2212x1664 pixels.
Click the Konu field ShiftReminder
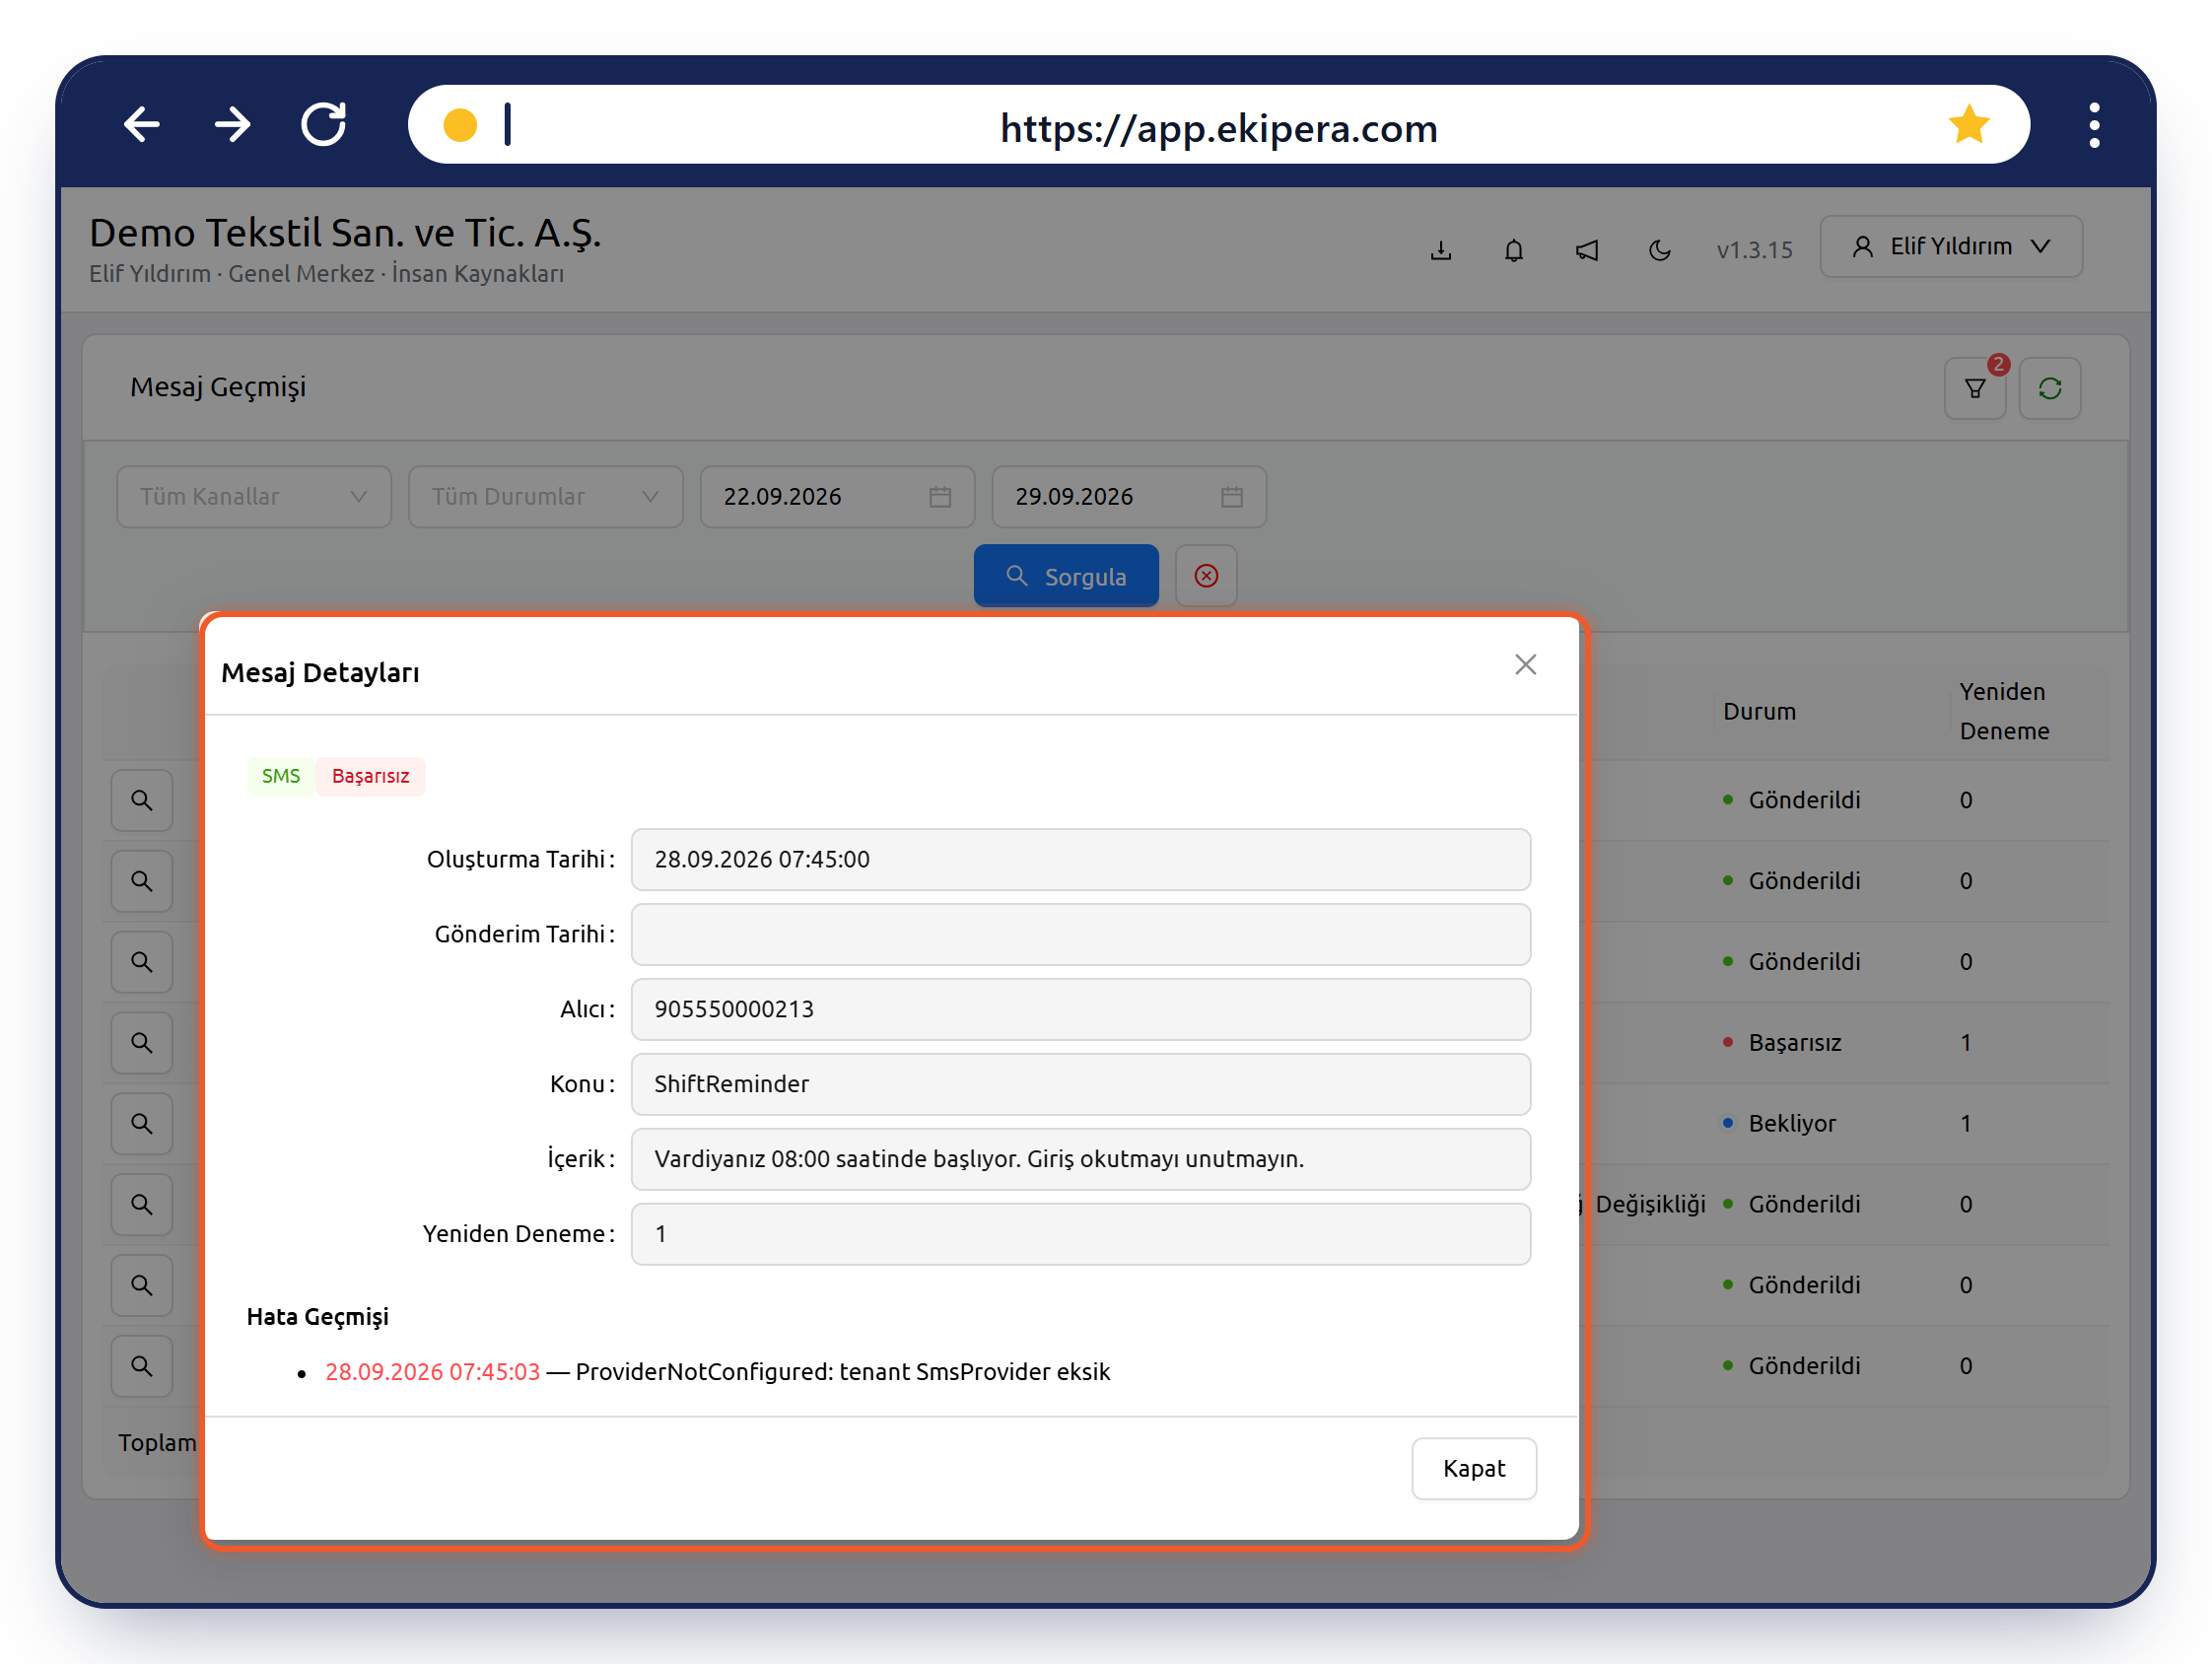pyautogui.click(x=1080, y=1084)
